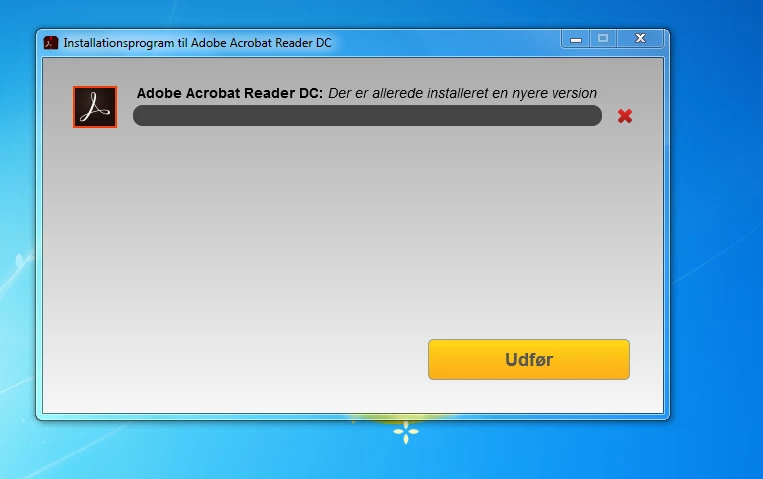Click the disabled maximize button
This screenshot has height=479, width=763.
[x=603, y=38]
